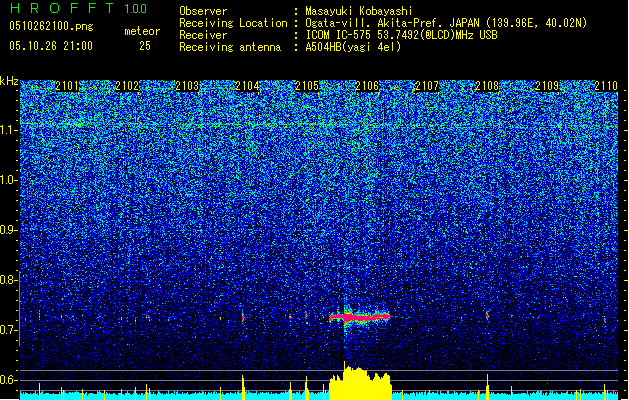The image size is (629, 400).
Task: Click the short red echo near 2108
Action: pyautogui.click(x=487, y=316)
